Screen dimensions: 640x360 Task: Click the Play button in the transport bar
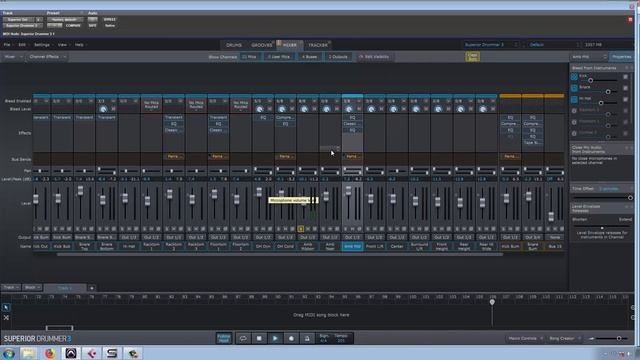coord(275,338)
